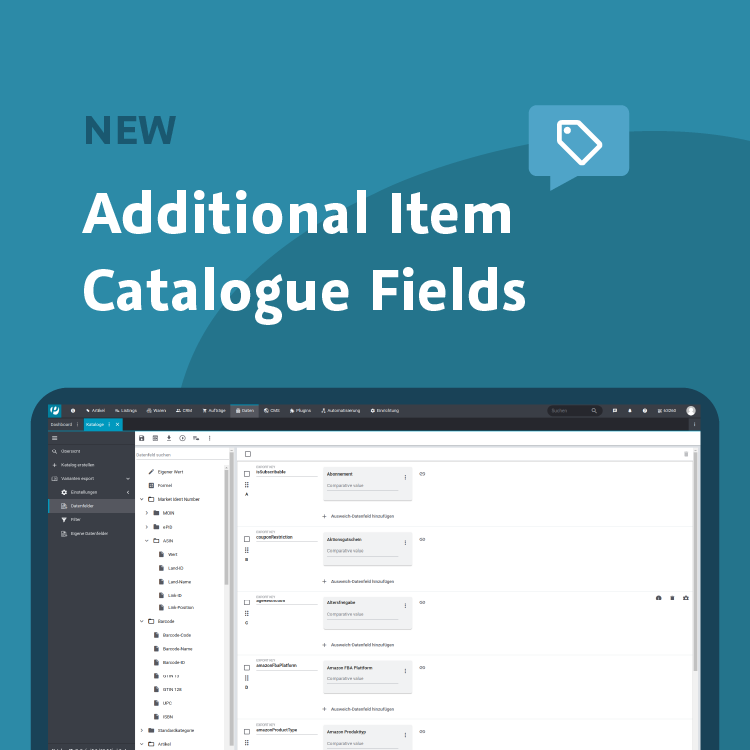Expand the ePID folder
The image size is (750, 750).
pos(147,527)
